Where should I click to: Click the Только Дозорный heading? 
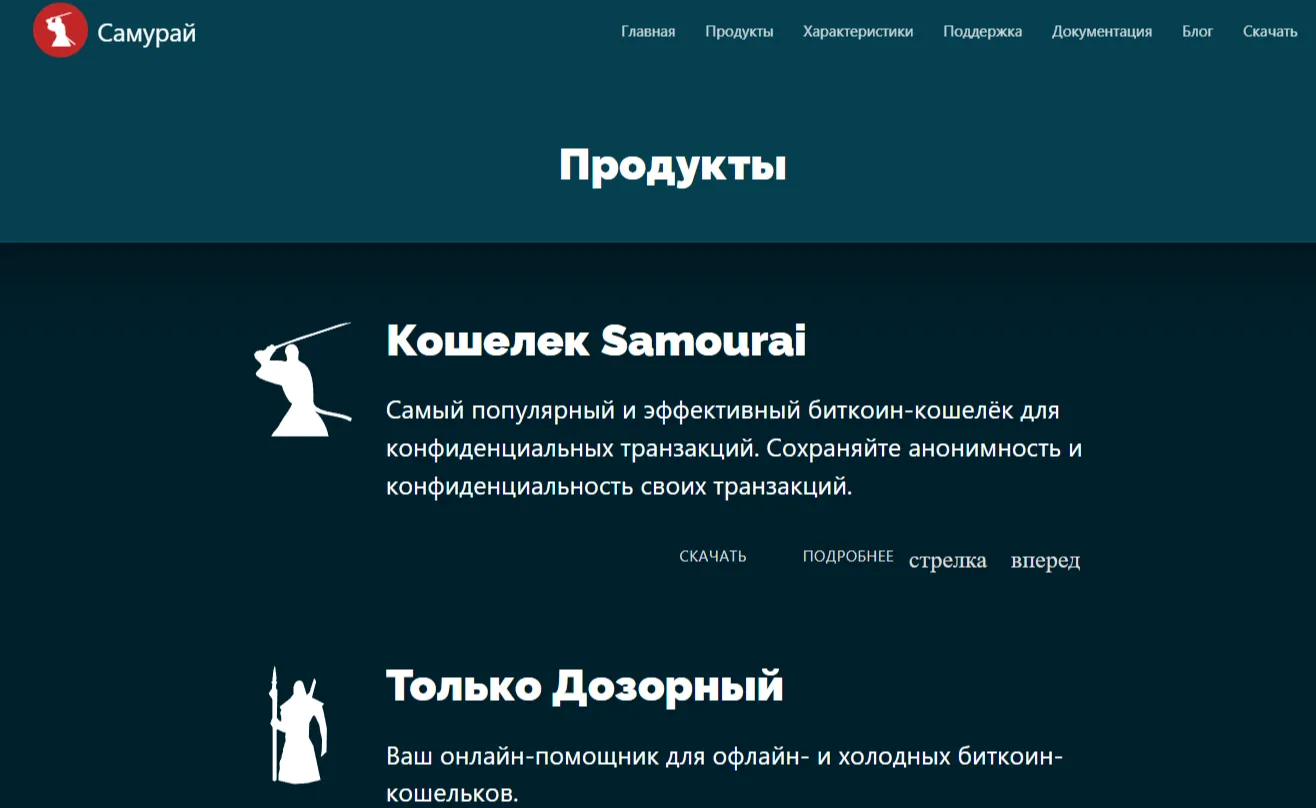(585, 687)
